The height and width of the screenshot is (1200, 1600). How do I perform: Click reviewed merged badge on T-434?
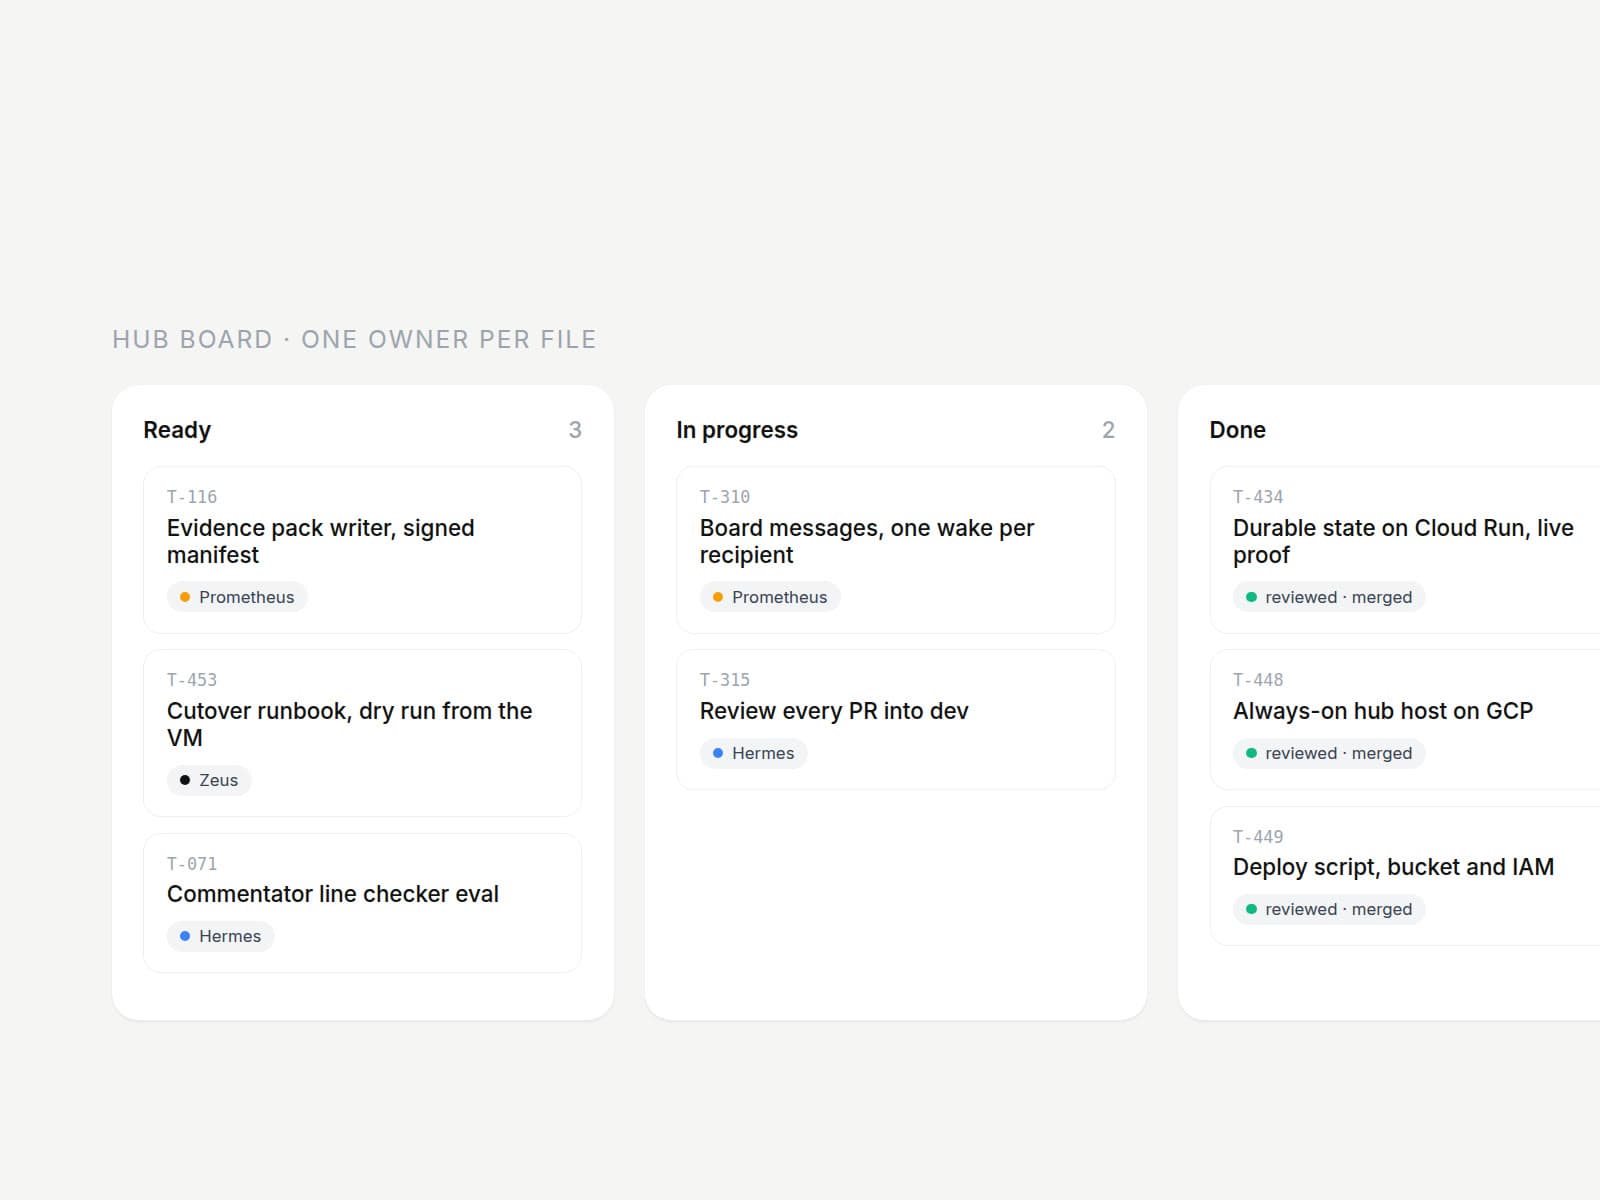pos(1329,597)
